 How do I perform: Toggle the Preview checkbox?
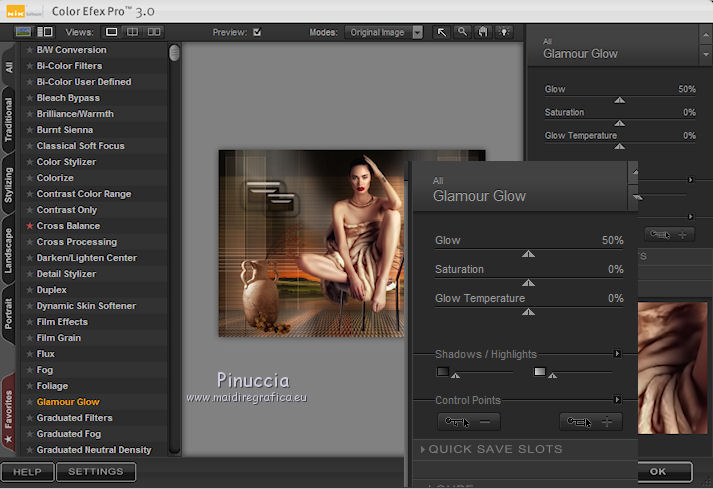coord(257,32)
